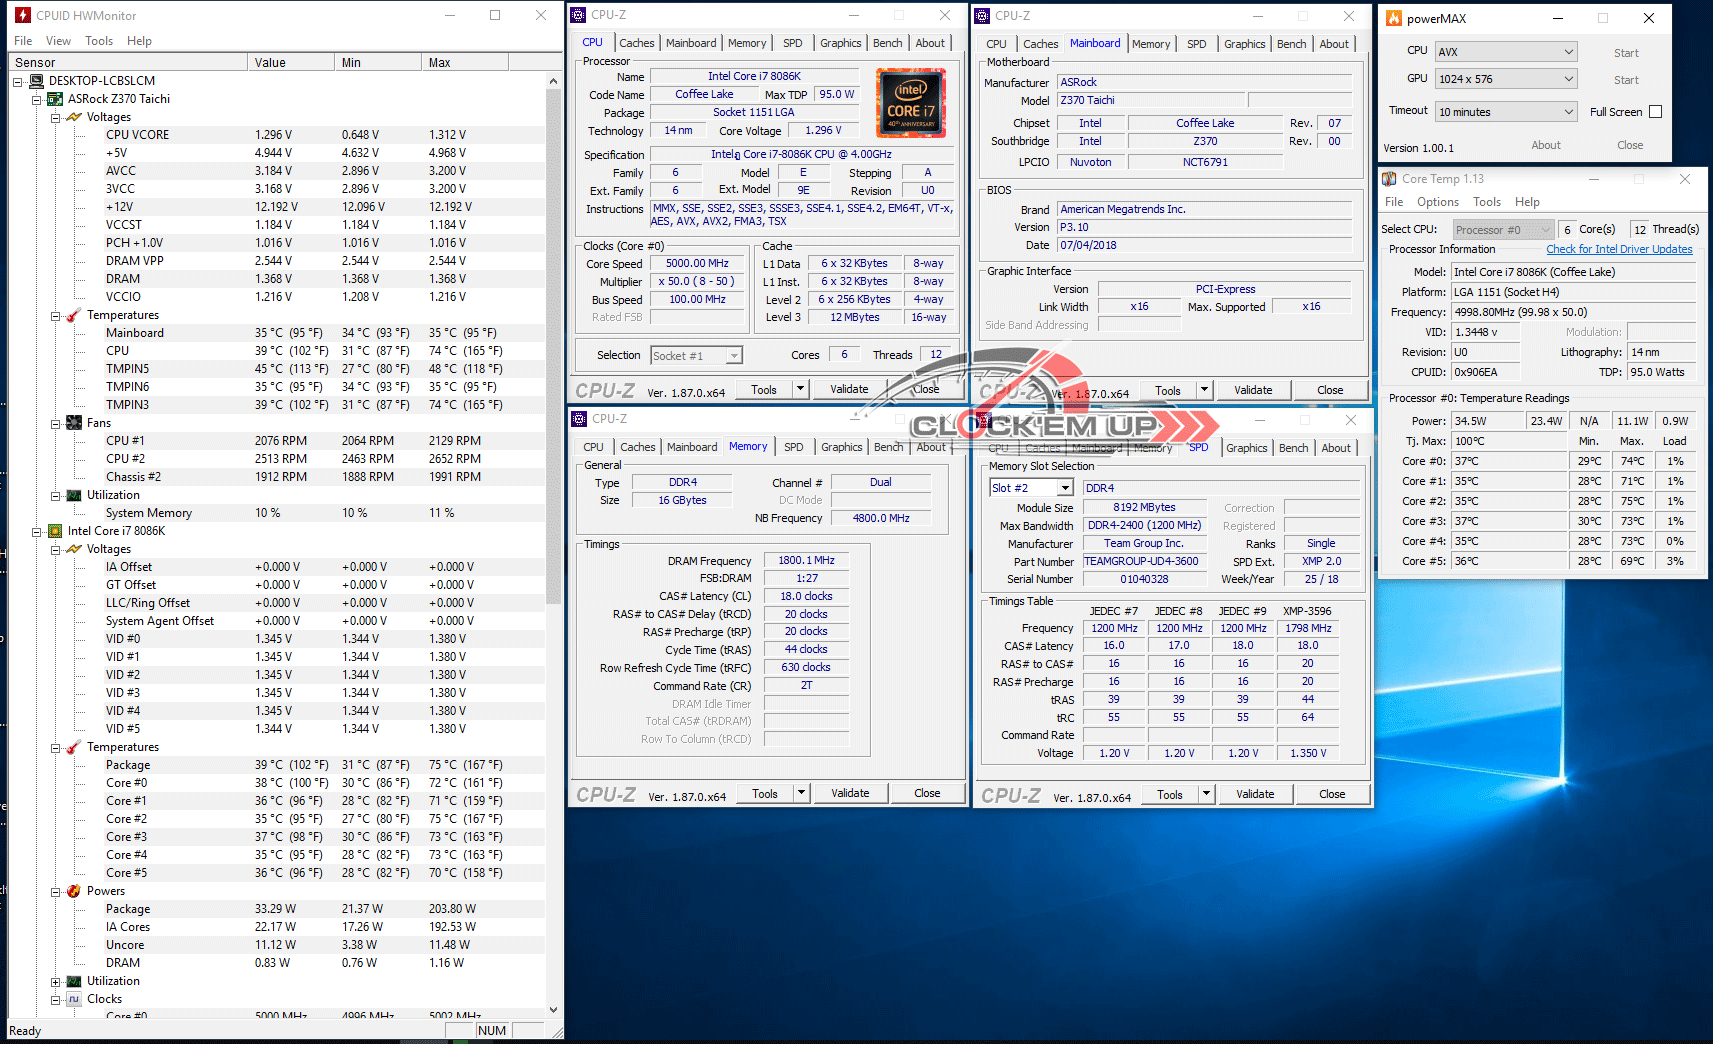Click the Intel Core i7 logo badge
The height and width of the screenshot is (1044, 1713).
pos(911,103)
